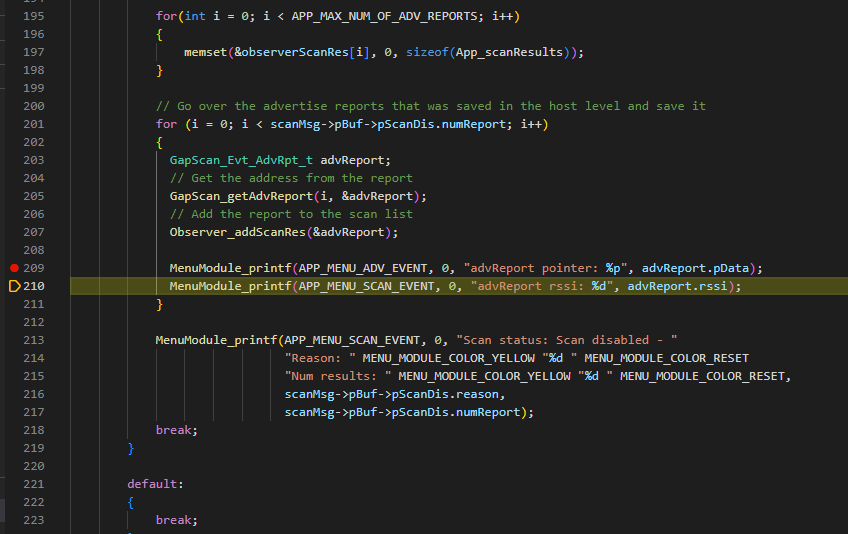Image resolution: width=848 pixels, height=534 pixels.
Task: Click advReport.pData on line 209
Action: click(695, 268)
